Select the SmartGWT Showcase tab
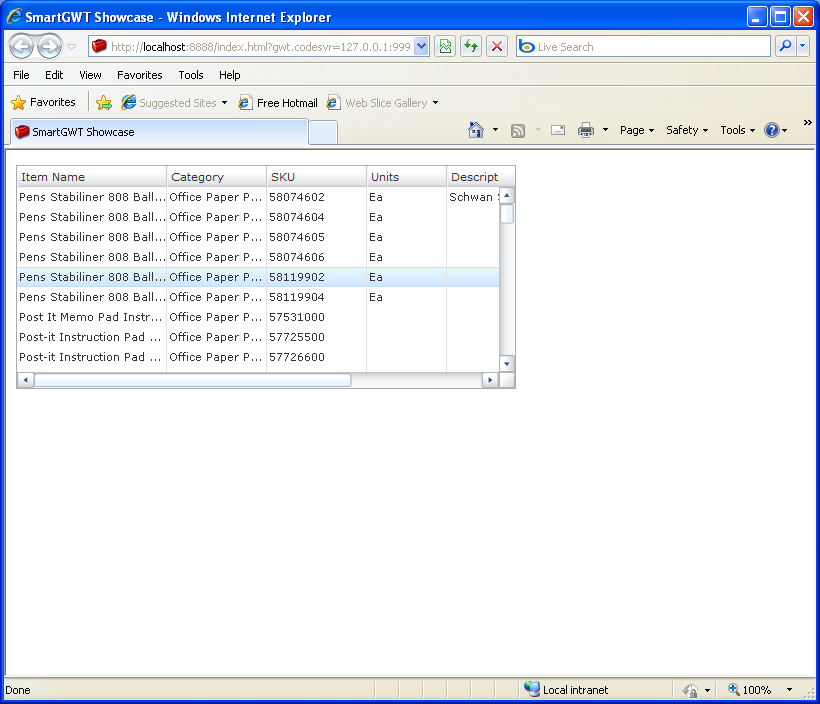Viewport: 820px width, 704px height. point(159,132)
